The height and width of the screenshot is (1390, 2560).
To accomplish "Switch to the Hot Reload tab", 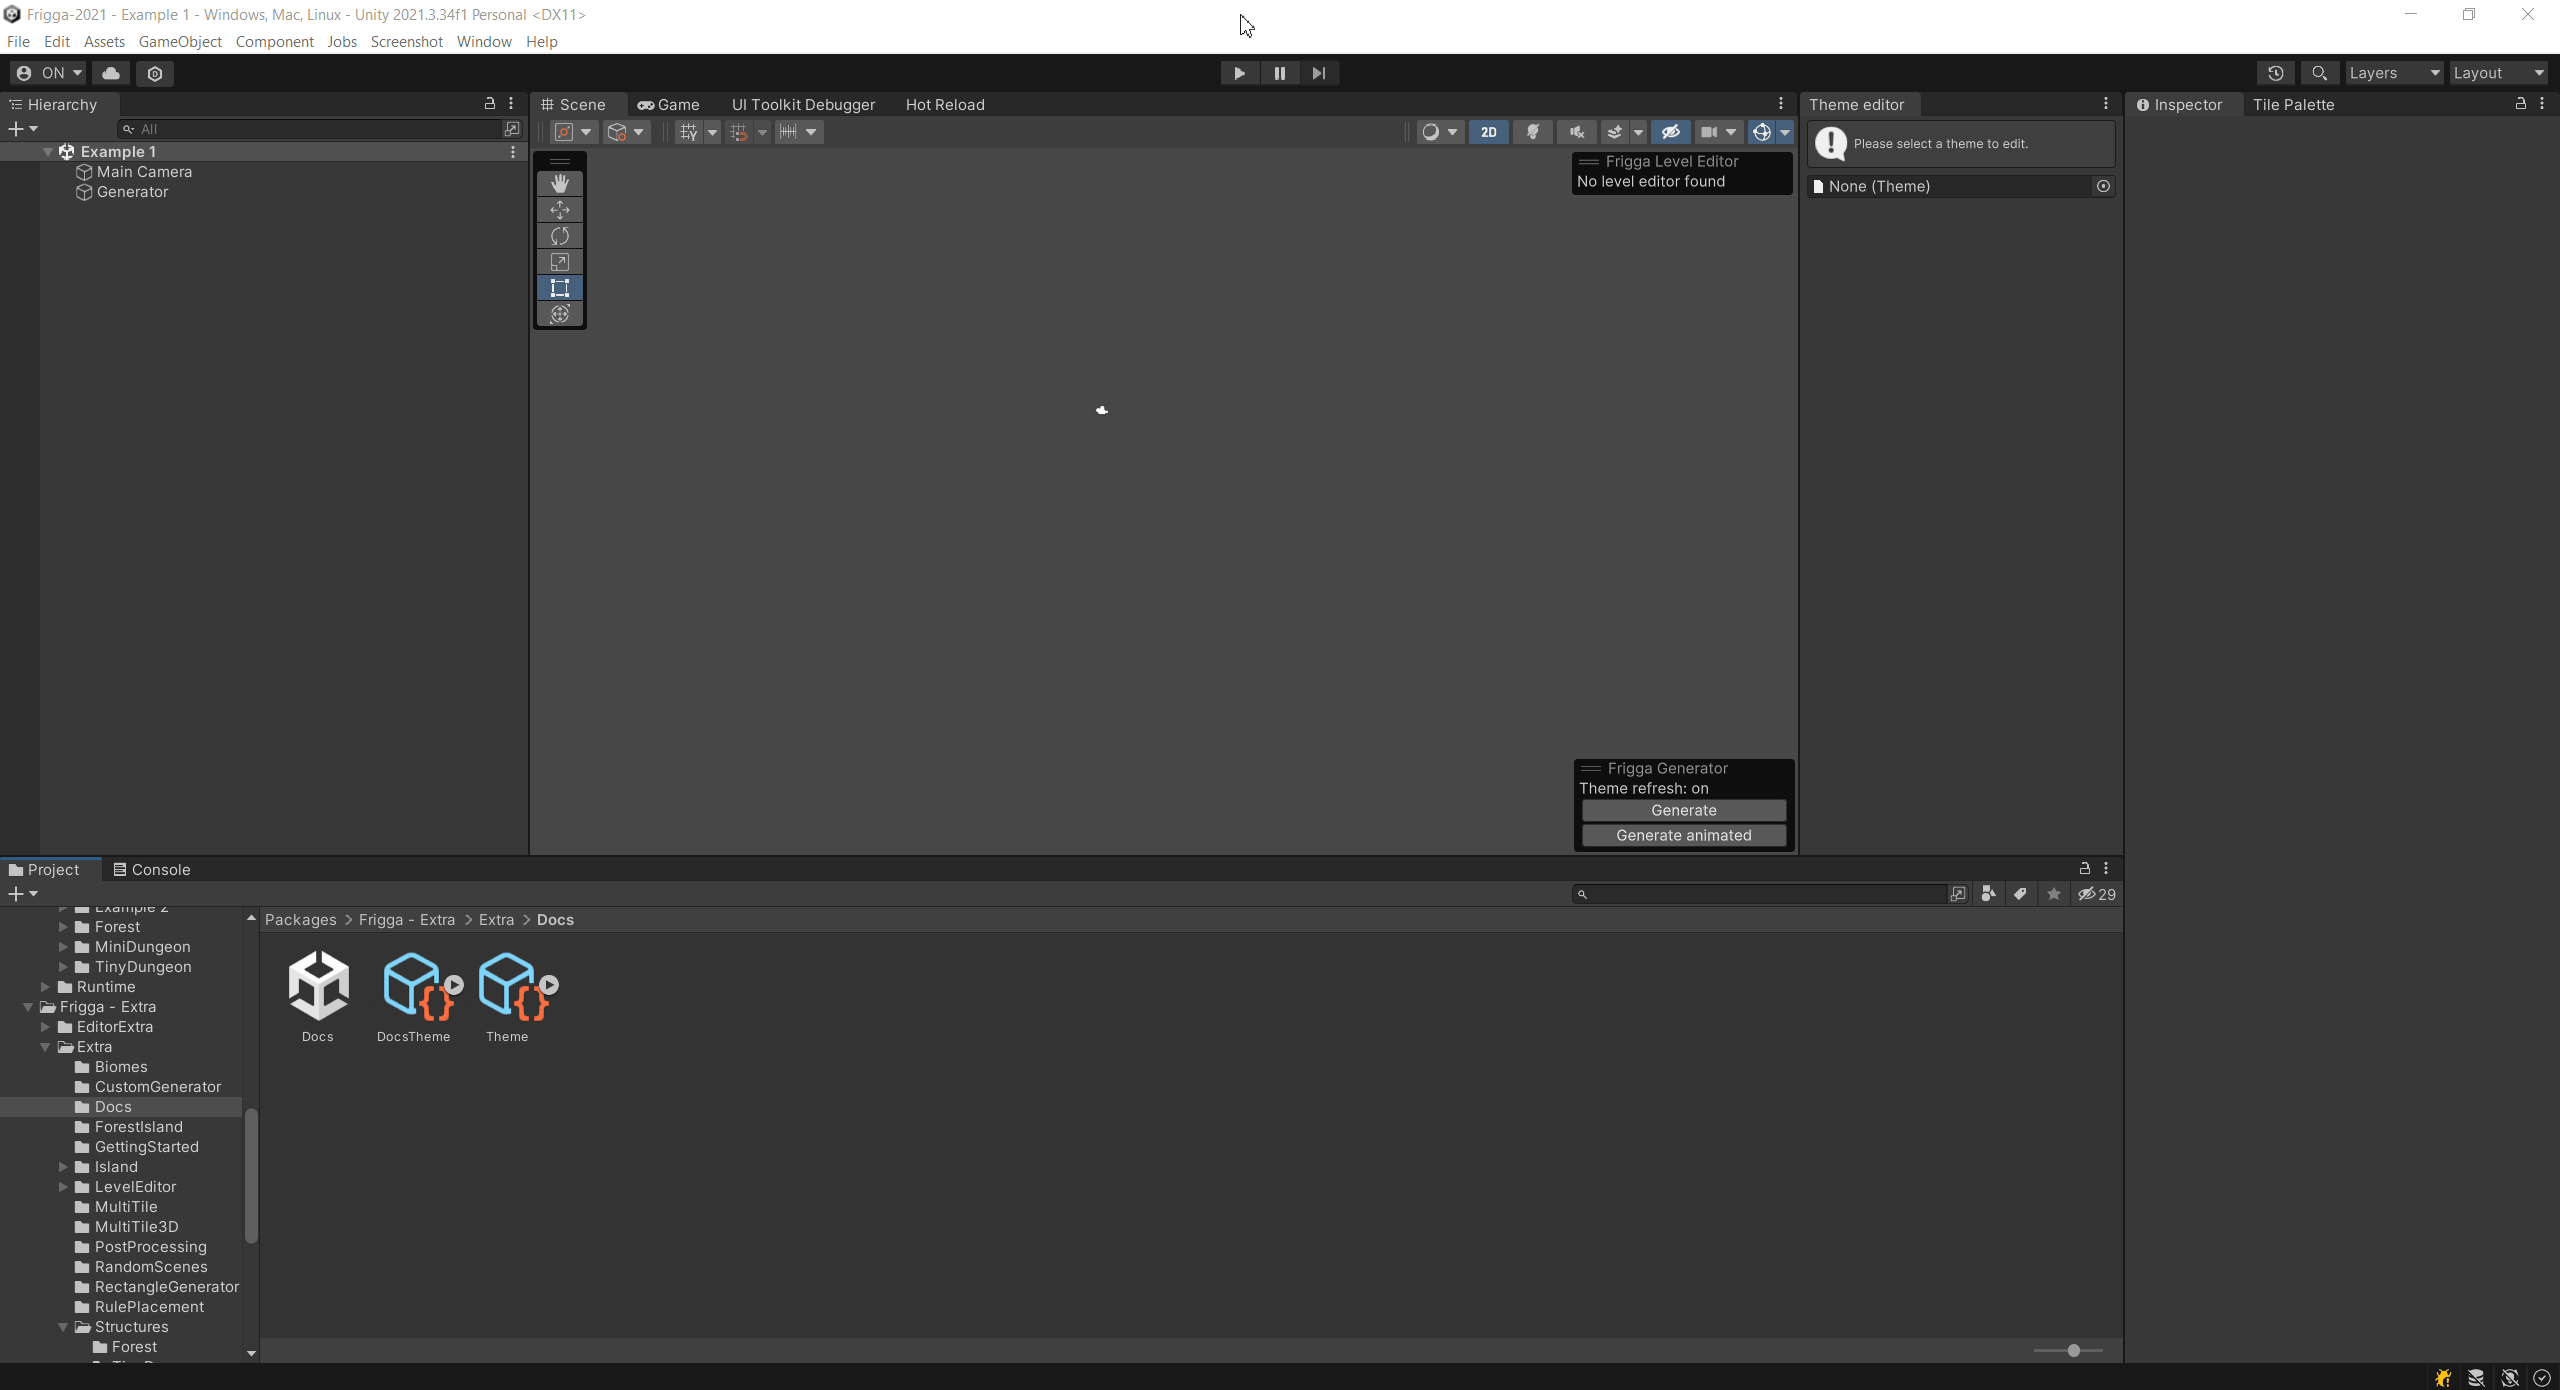I will [x=945, y=104].
